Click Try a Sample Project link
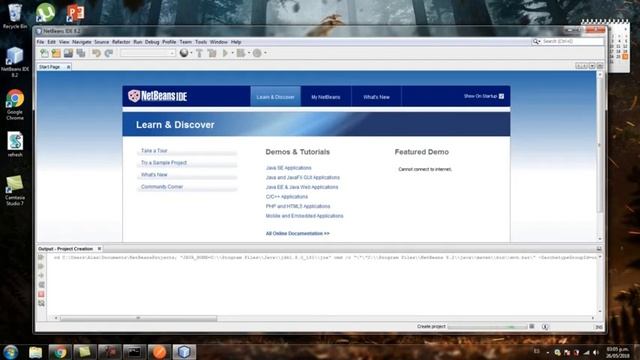 164,162
